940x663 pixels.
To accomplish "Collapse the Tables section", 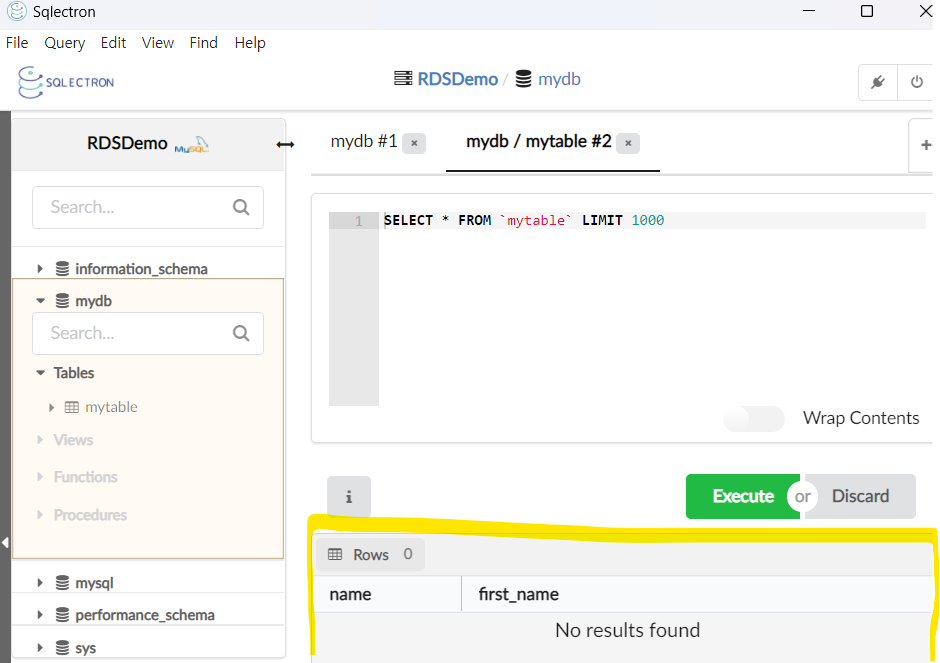I will click(40, 373).
